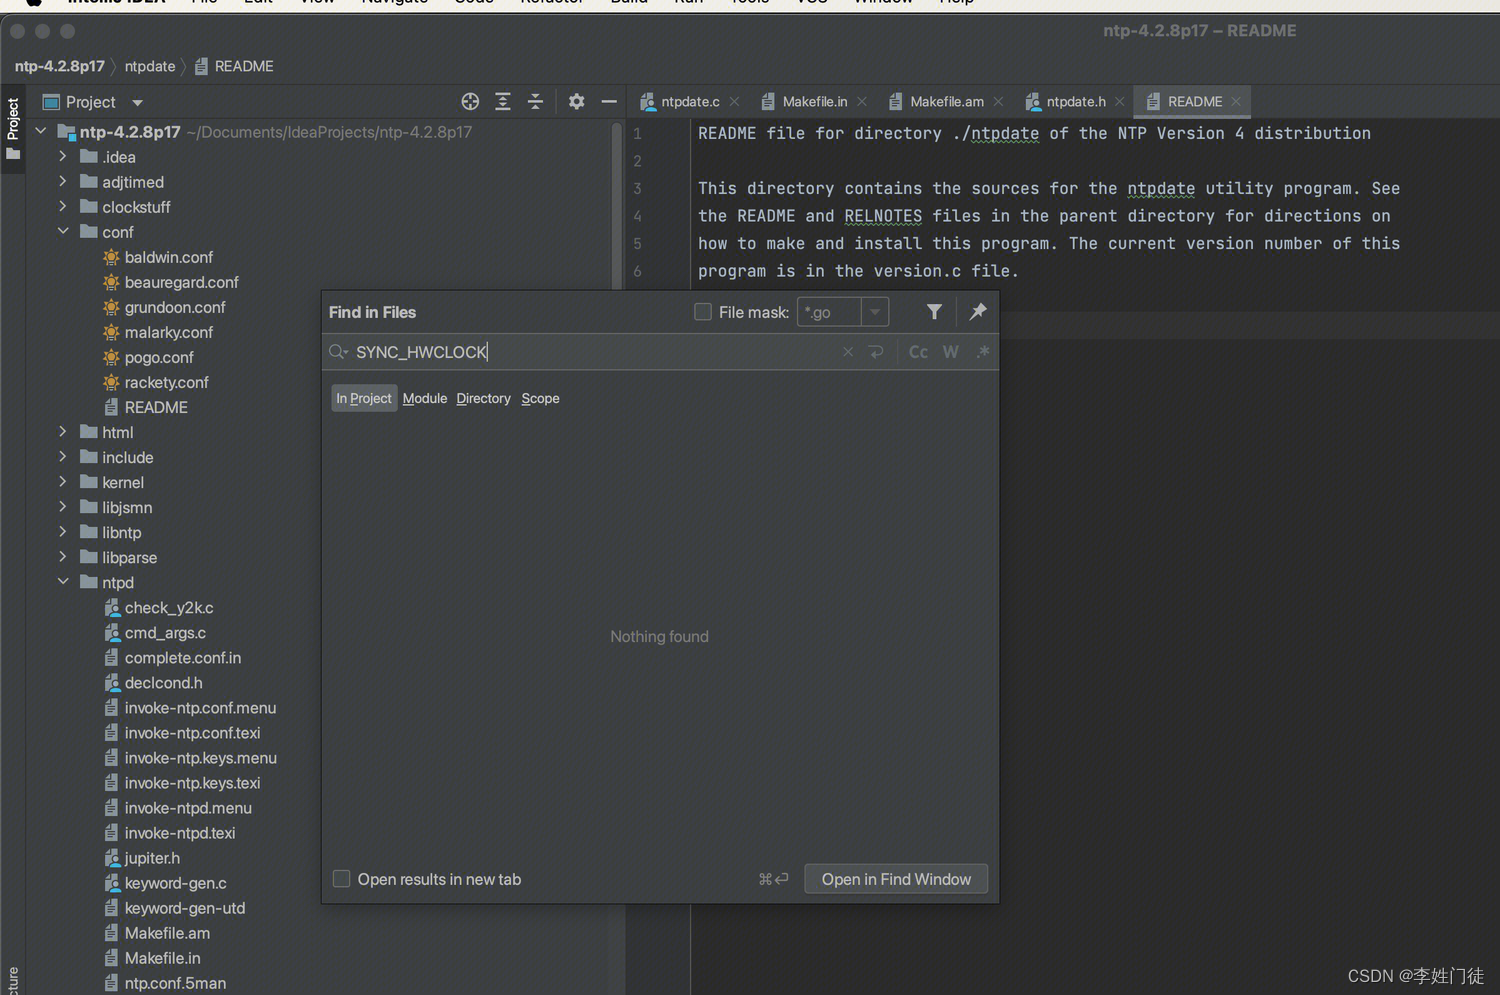This screenshot has height=995, width=1500.
Task: Select the In Project search scope
Action: pyautogui.click(x=364, y=398)
